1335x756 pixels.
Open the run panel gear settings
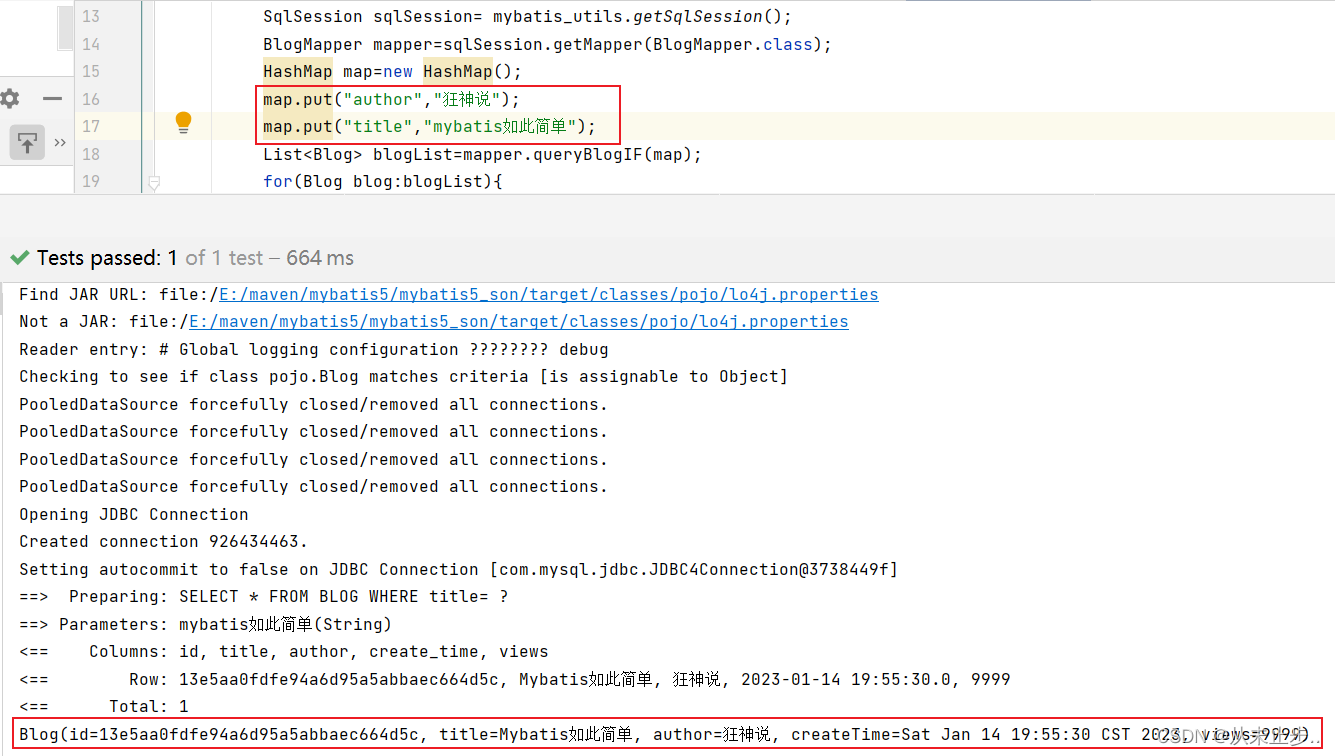pyautogui.click(x=9, y=98)
